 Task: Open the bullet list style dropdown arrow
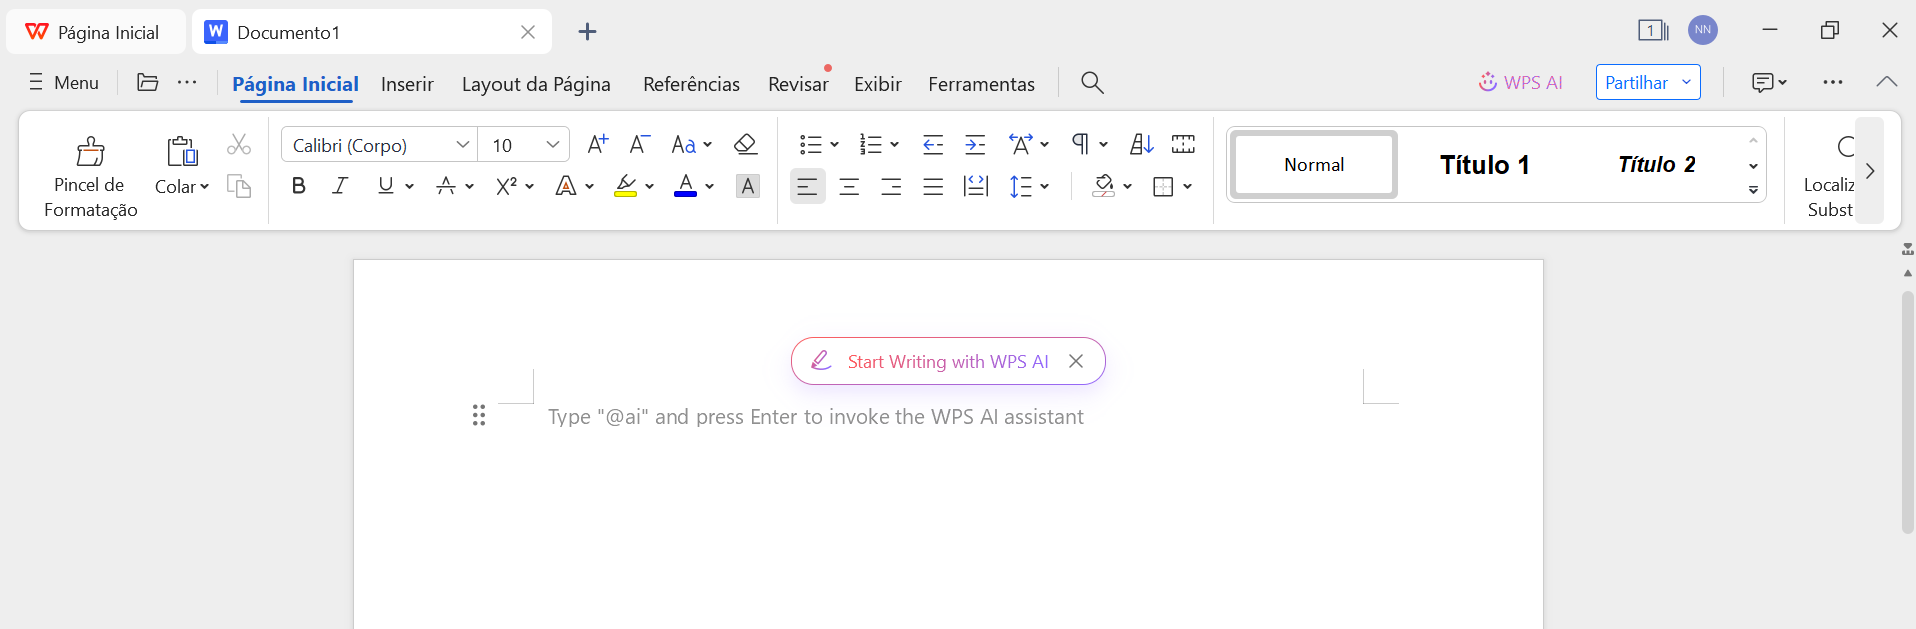(834, 145)
